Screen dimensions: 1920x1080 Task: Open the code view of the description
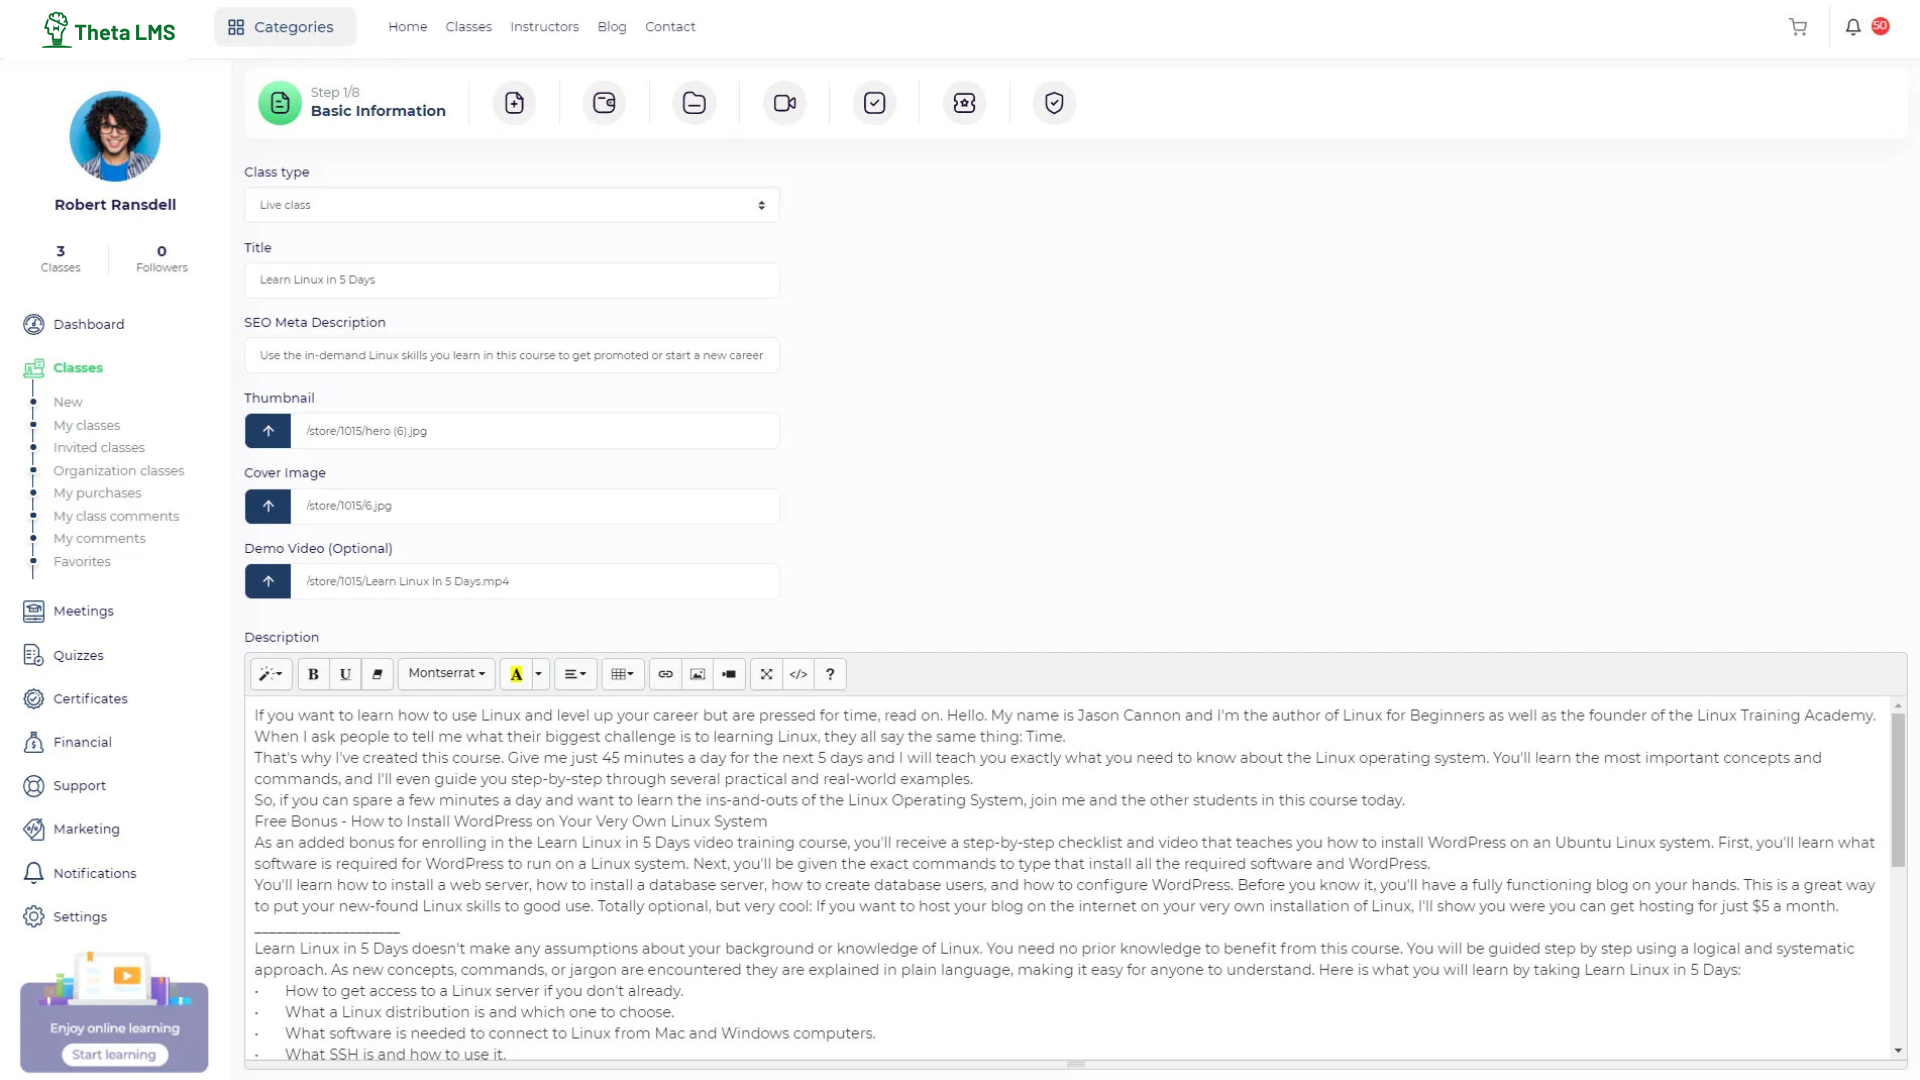point(798,674)
